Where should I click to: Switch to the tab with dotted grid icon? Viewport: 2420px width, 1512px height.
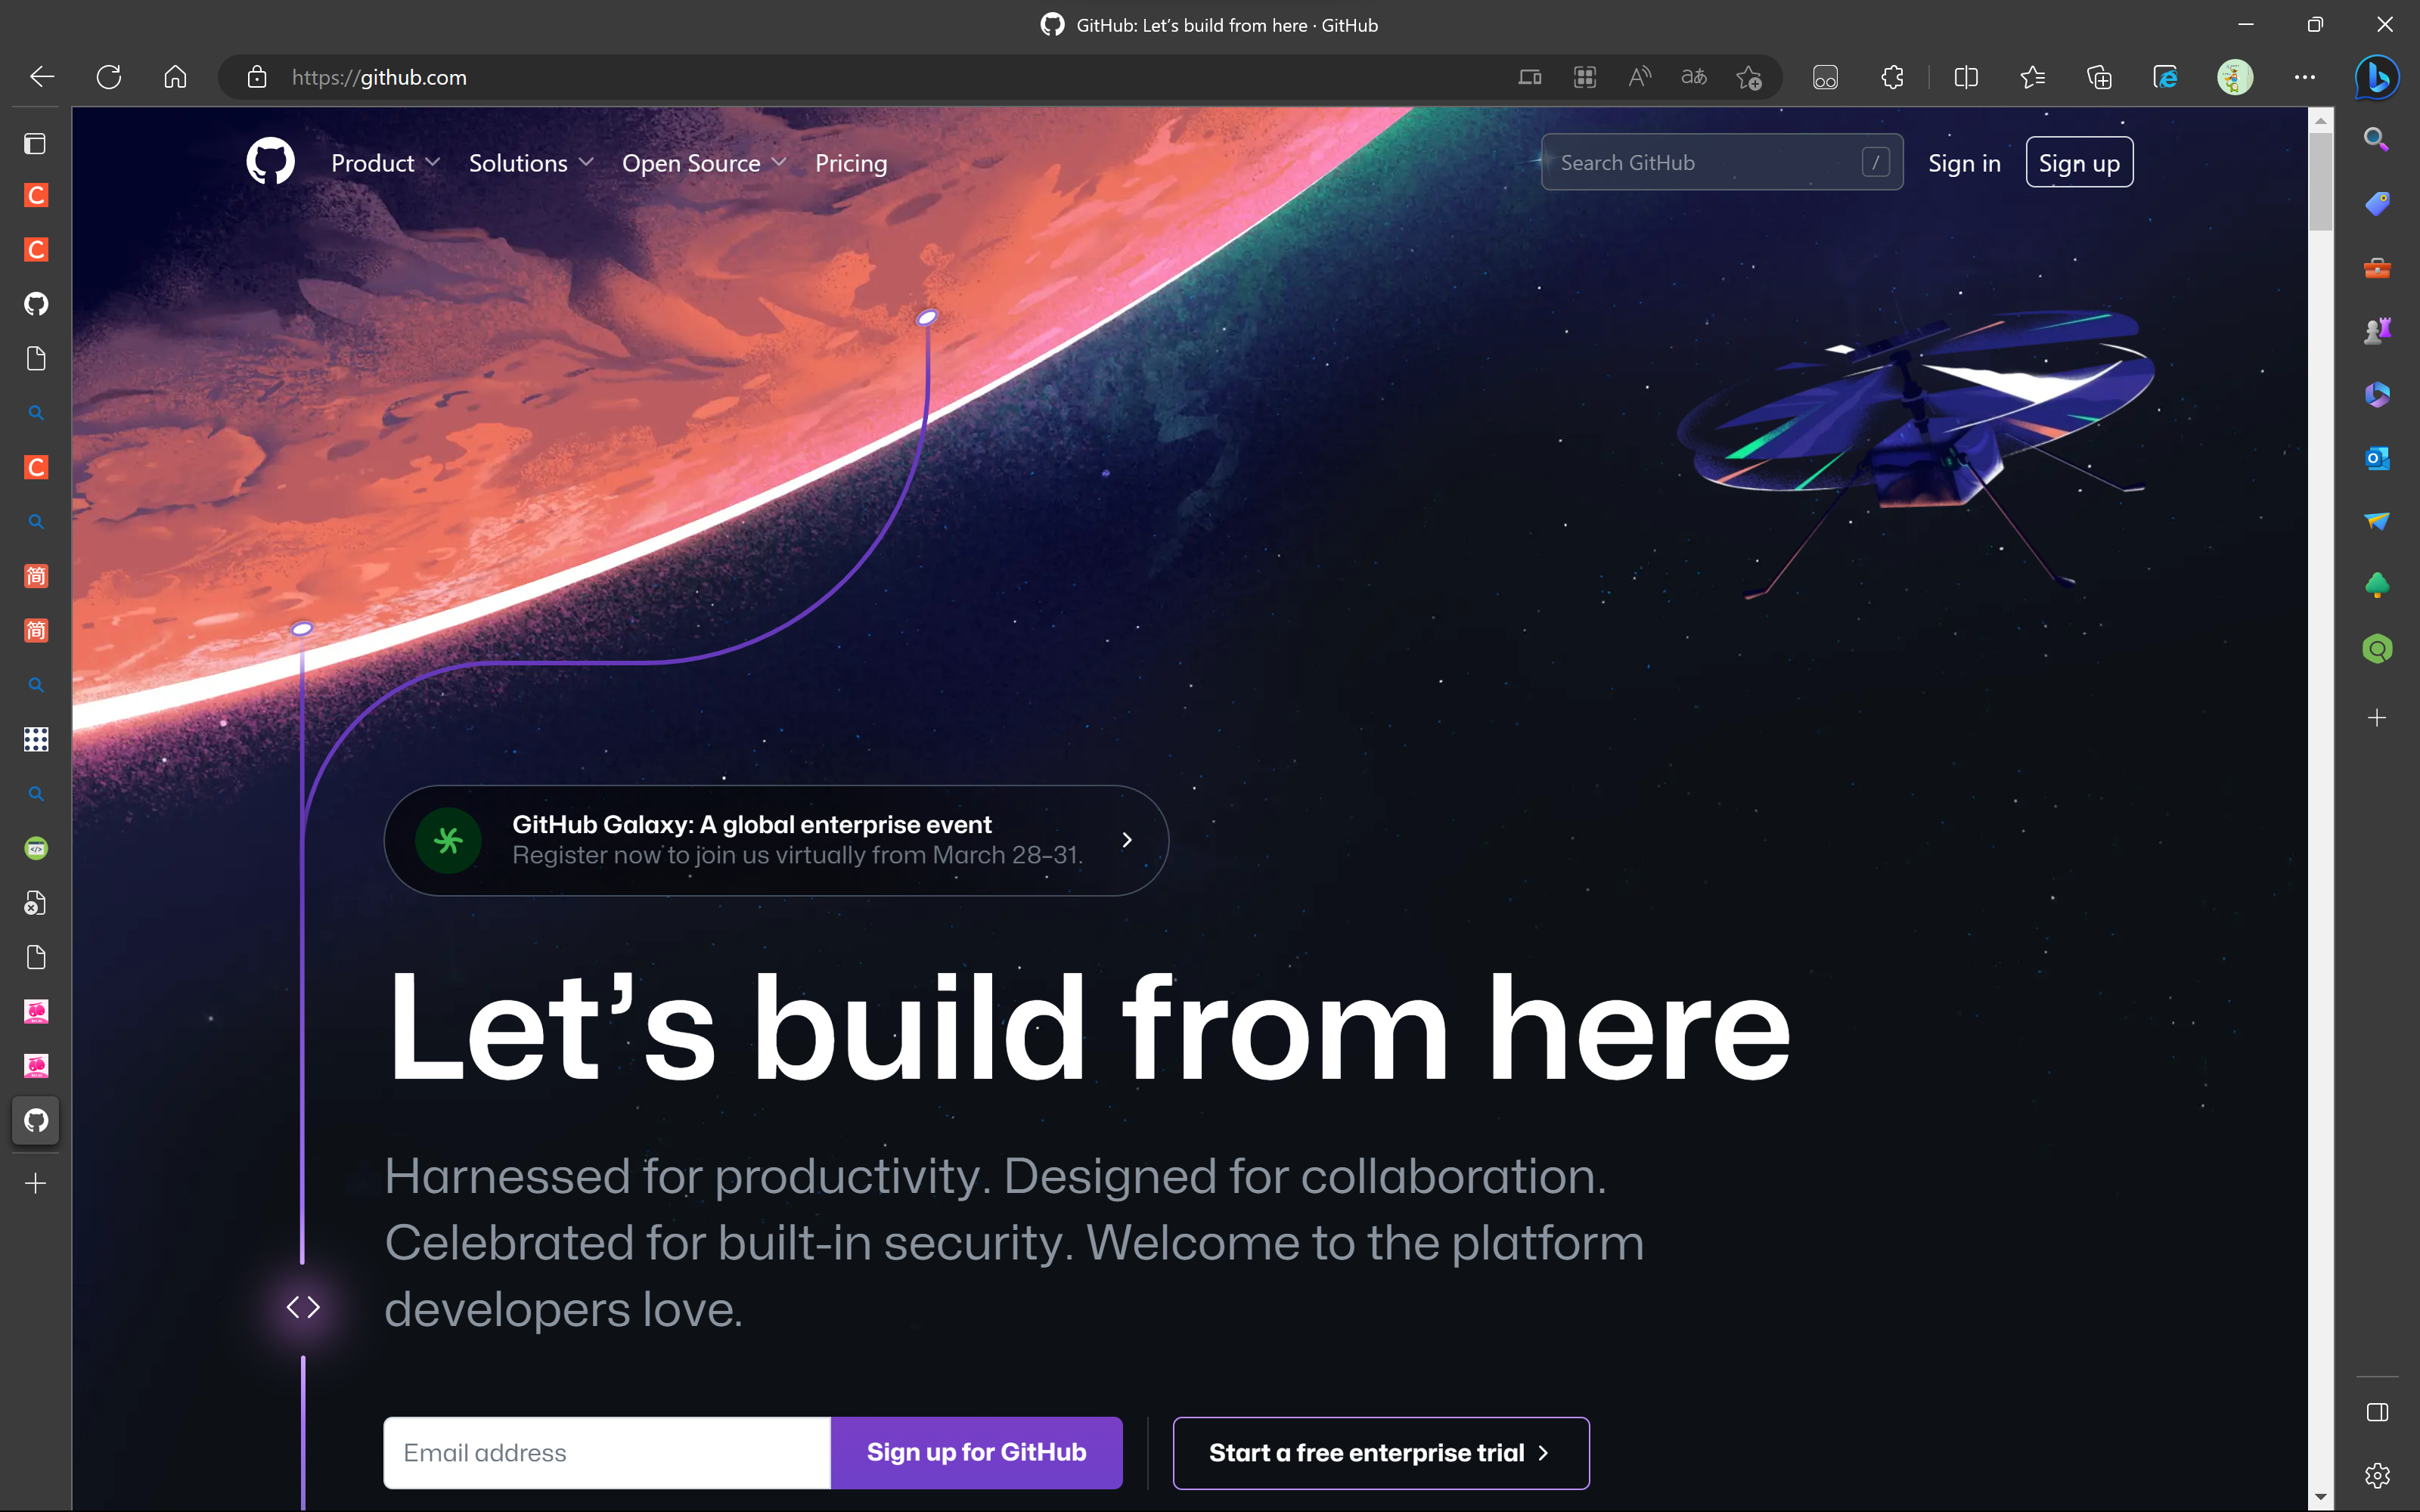pyautogui.click(x=36, y=739)
